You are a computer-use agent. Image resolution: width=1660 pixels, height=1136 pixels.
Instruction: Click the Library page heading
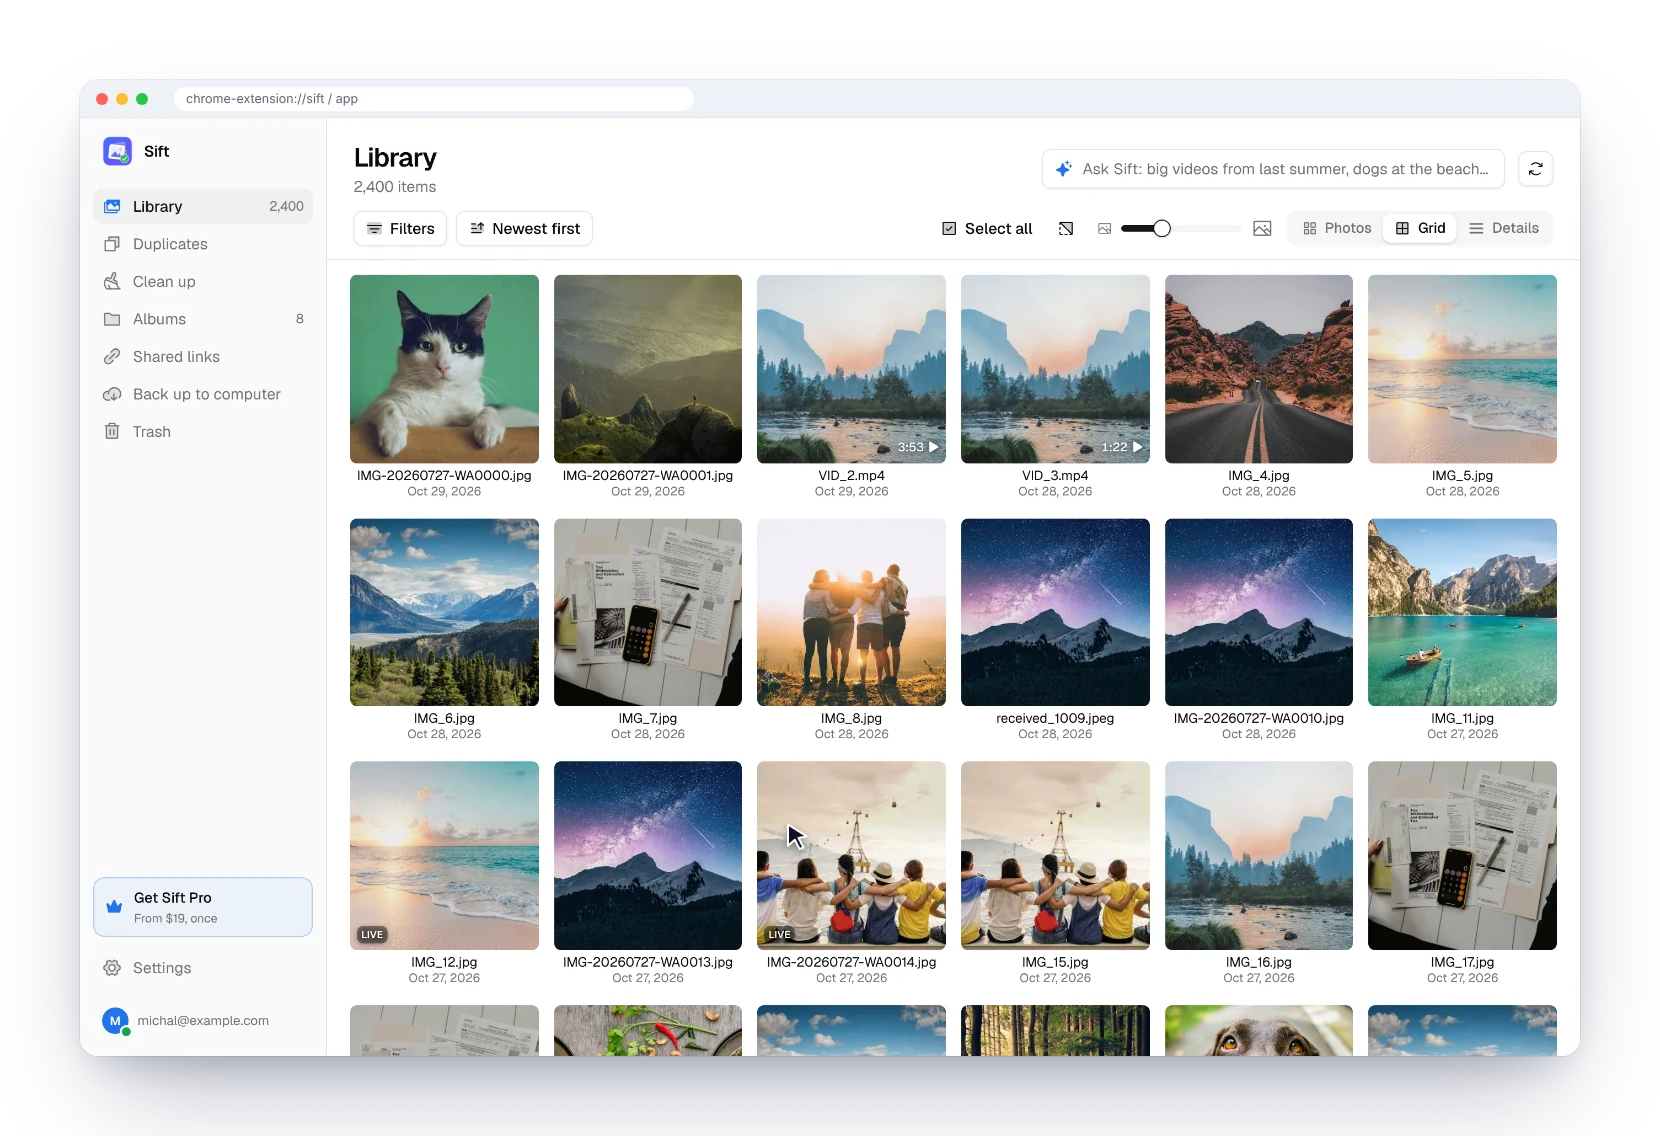[395, 158]
